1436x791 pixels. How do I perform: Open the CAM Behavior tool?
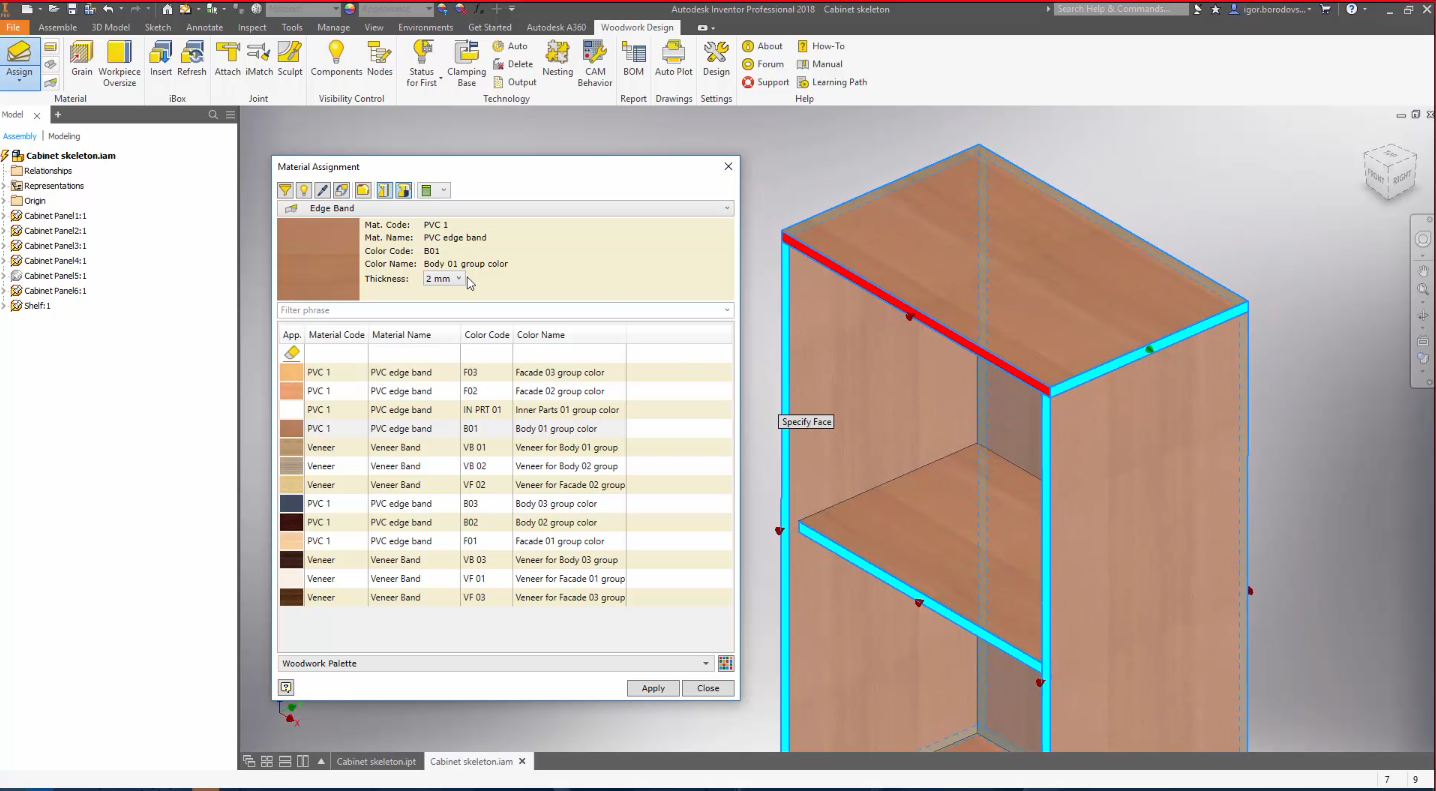(x=595, y=63)
